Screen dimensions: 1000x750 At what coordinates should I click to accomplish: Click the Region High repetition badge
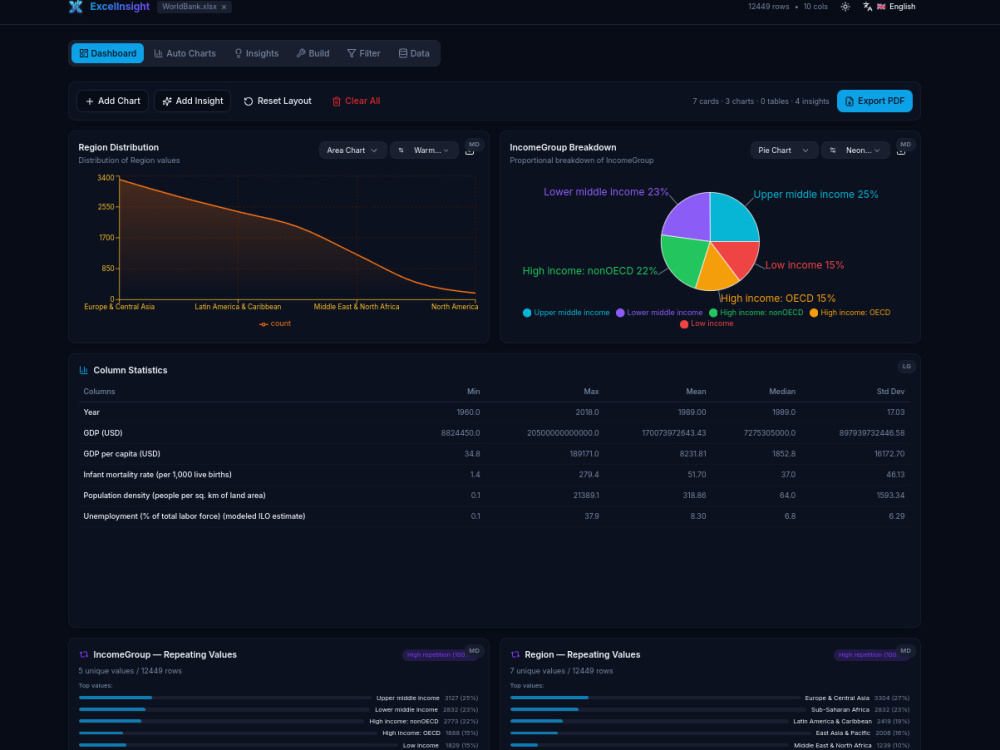[868, 655]
